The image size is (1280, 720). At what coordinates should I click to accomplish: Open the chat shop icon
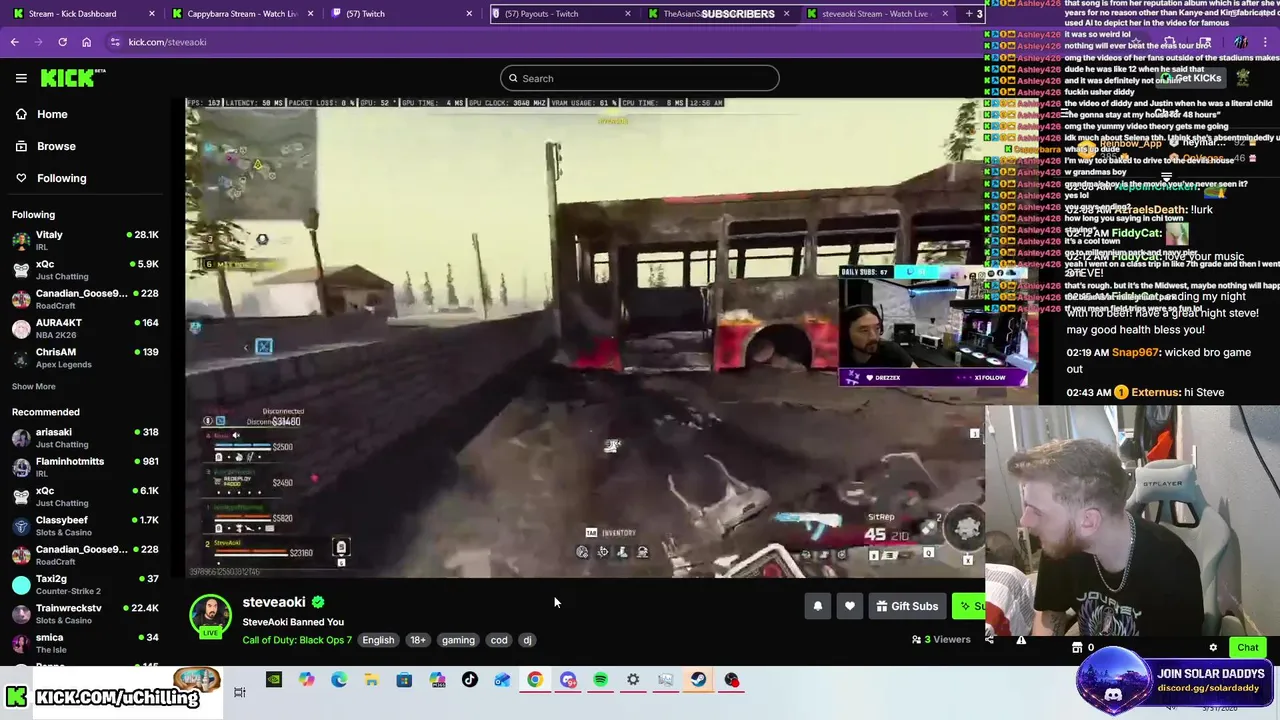[x=1078, y=647]
